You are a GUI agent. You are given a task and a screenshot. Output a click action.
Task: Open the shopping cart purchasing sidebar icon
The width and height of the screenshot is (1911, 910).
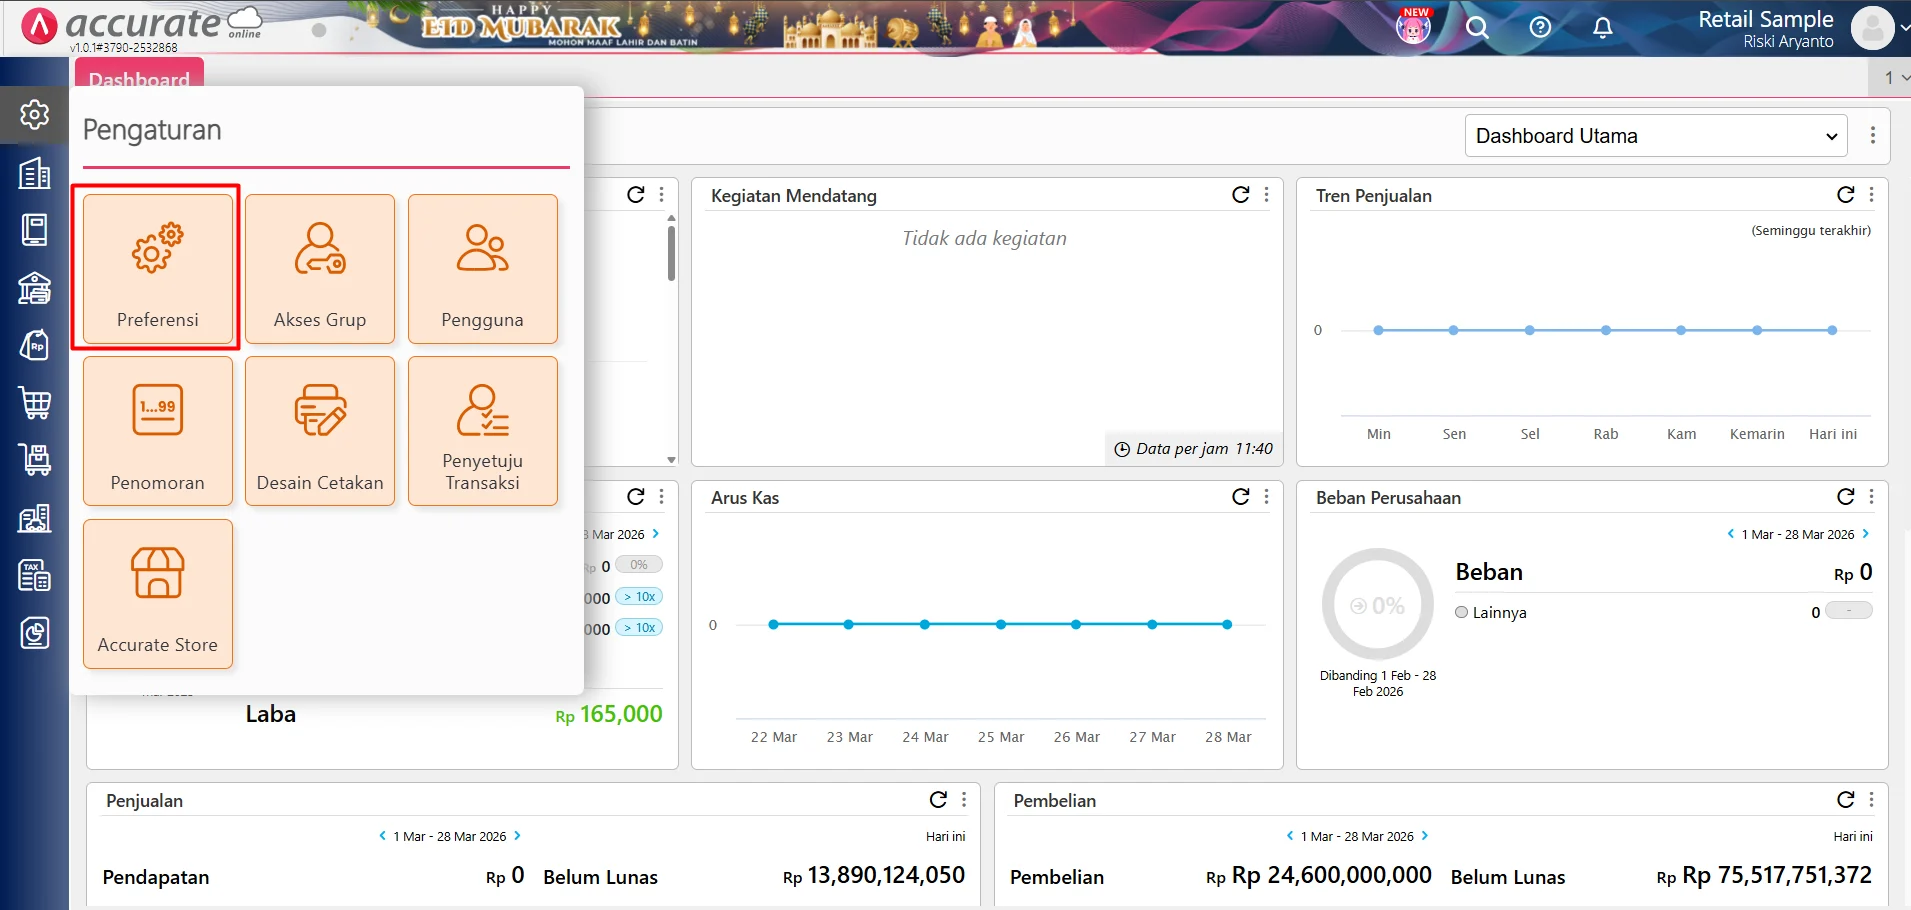pyautogui.click(x=35, y=403)
